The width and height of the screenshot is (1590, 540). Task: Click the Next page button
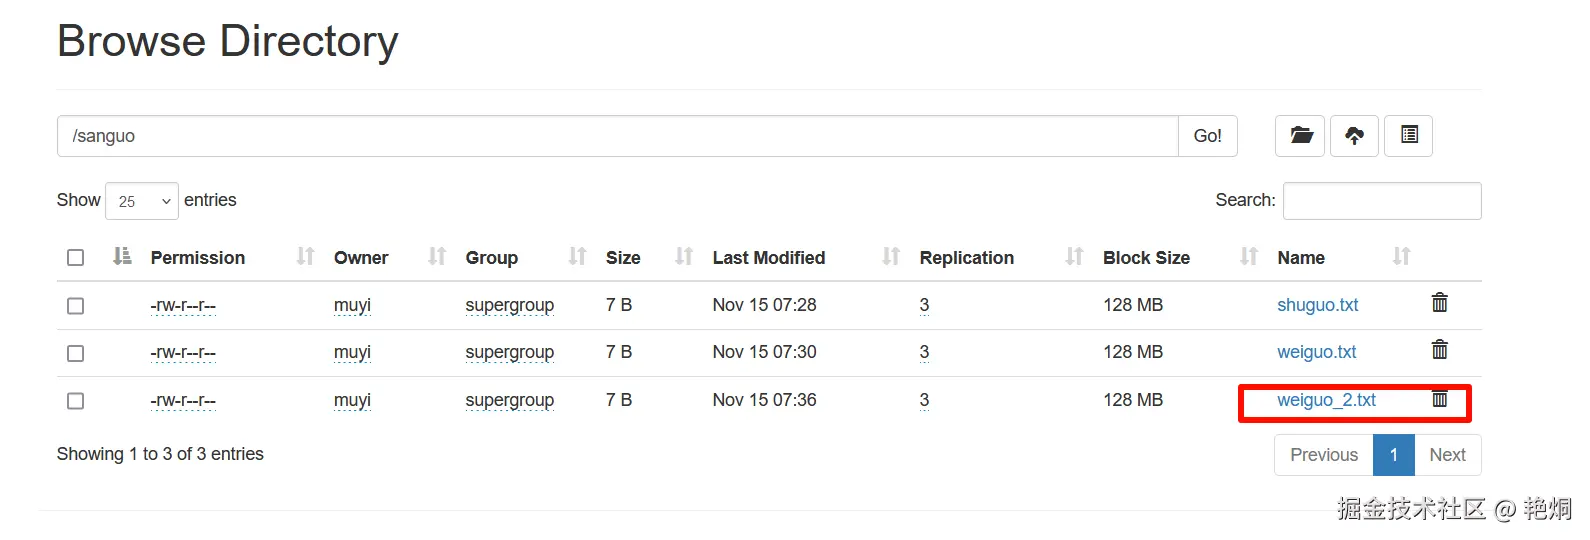pos(1447,455)
